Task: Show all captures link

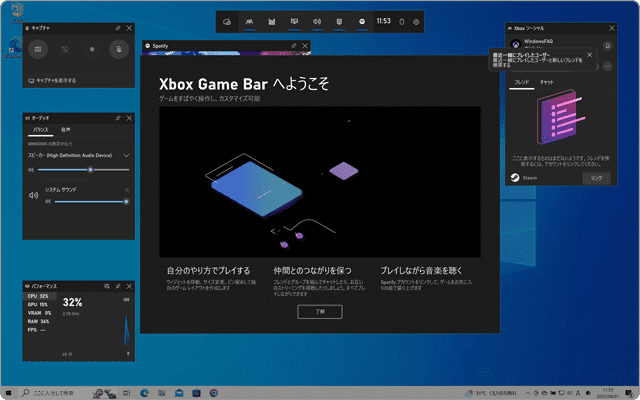Action: point(52,80)
